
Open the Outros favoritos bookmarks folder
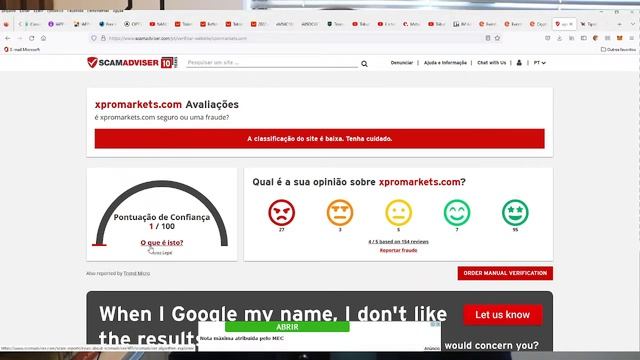point(618,49)
